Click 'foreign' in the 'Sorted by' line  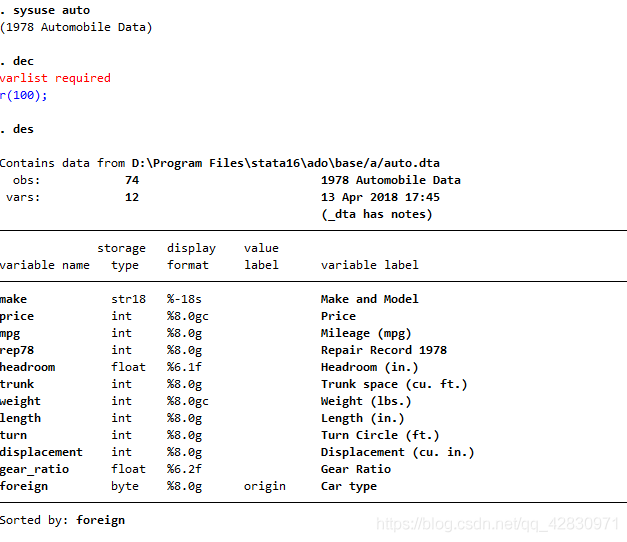(101, 520)
